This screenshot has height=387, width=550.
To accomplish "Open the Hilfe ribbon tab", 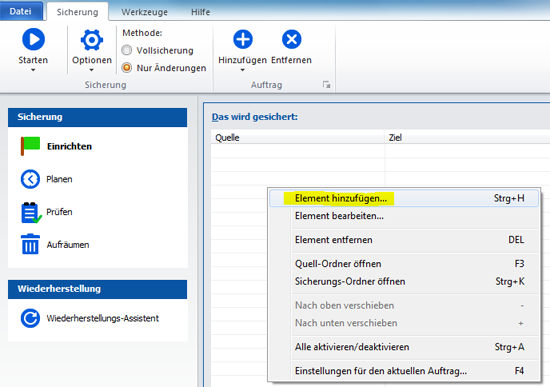I will 201,12.
